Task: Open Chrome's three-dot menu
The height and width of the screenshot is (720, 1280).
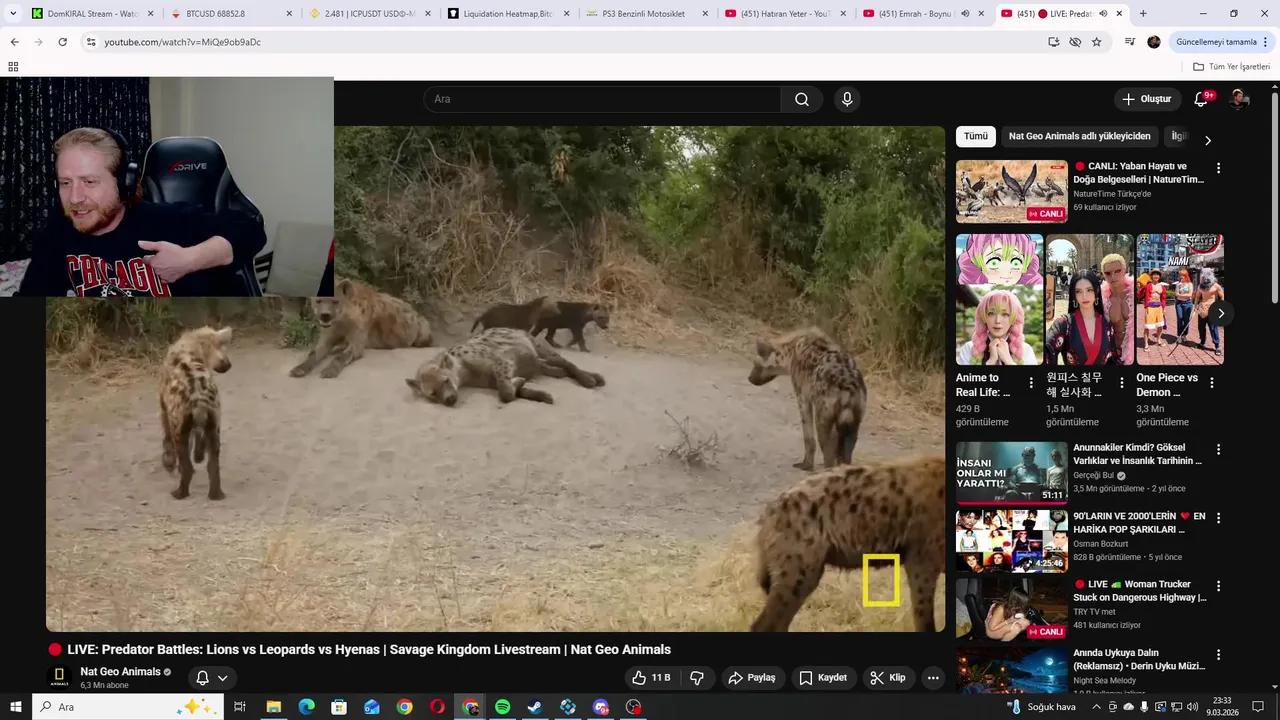Action: (x=1267, y=42)
